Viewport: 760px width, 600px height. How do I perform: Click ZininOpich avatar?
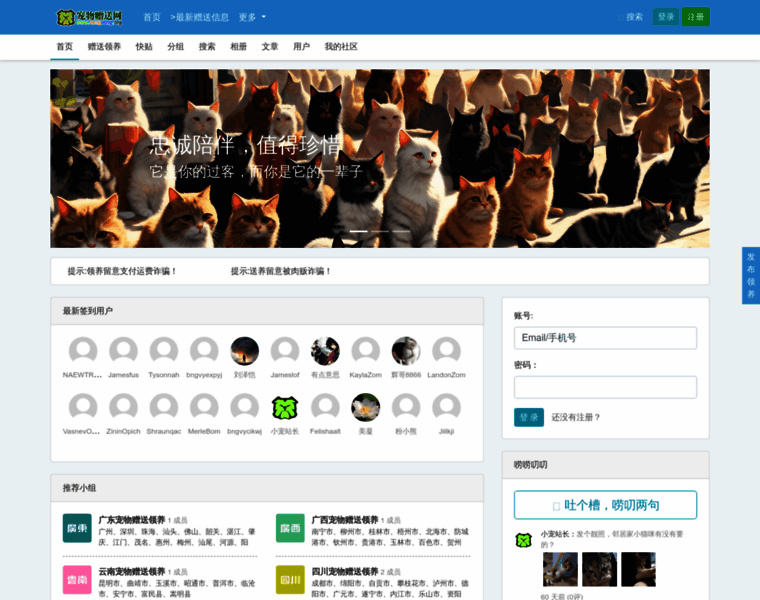(x=124, y=408)
